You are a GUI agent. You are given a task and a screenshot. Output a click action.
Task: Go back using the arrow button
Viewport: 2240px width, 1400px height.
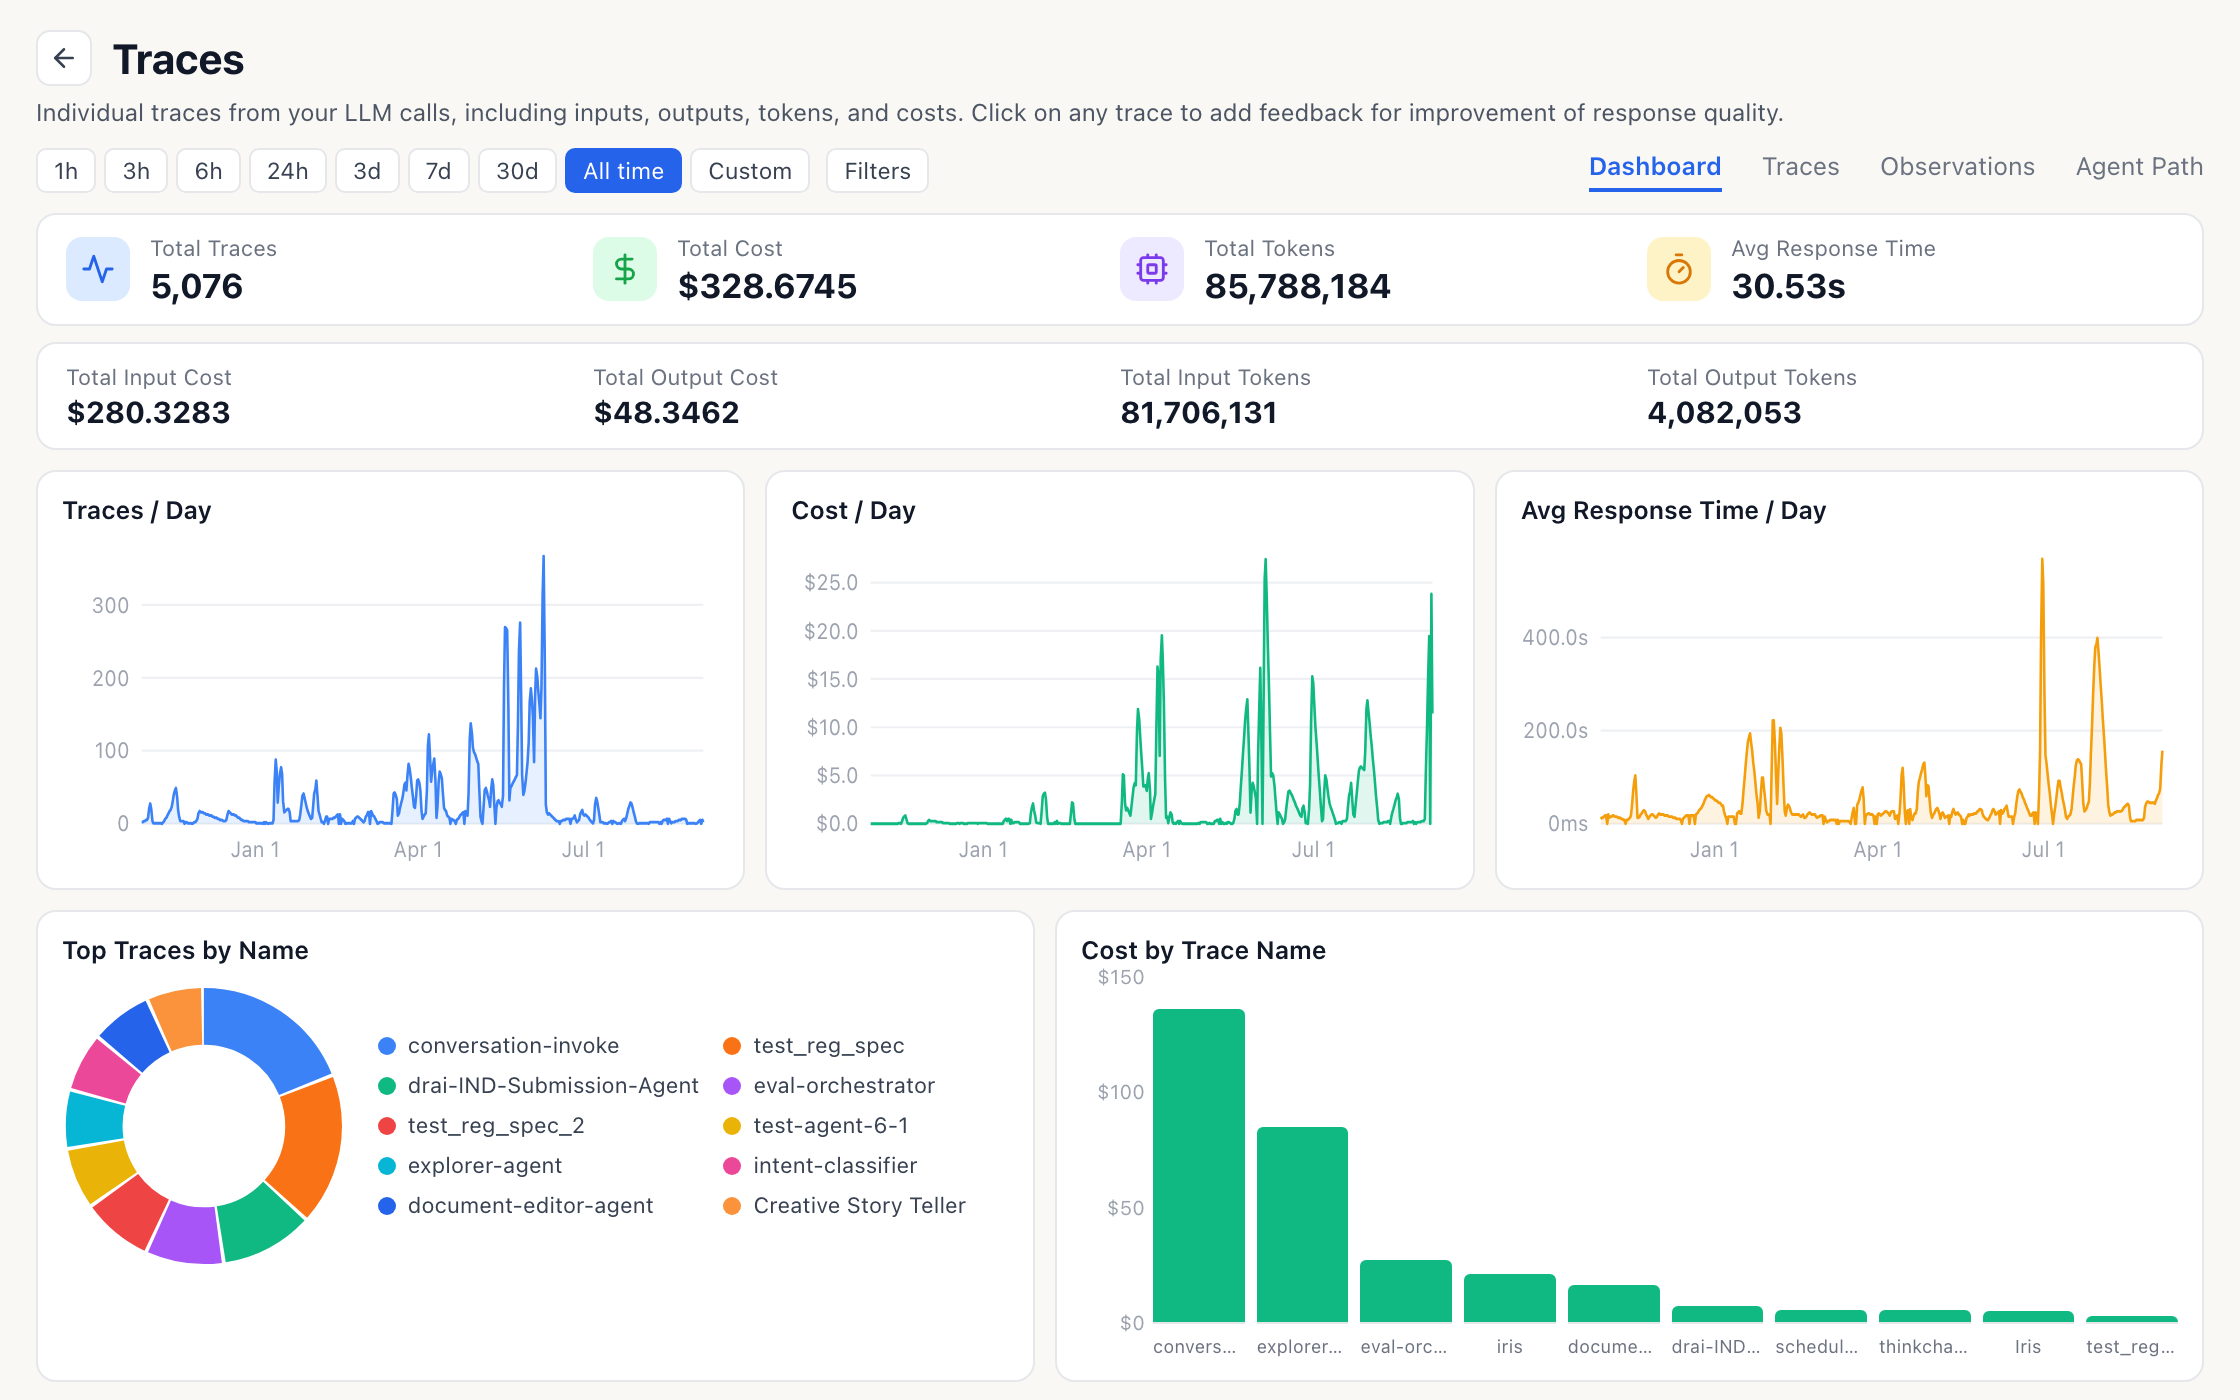click(64, 58)
